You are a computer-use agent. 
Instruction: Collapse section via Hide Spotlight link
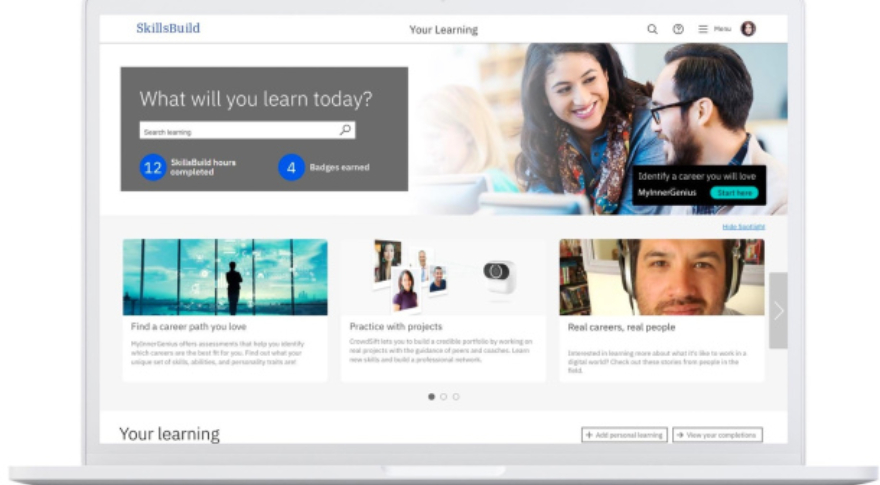point(744,227)
